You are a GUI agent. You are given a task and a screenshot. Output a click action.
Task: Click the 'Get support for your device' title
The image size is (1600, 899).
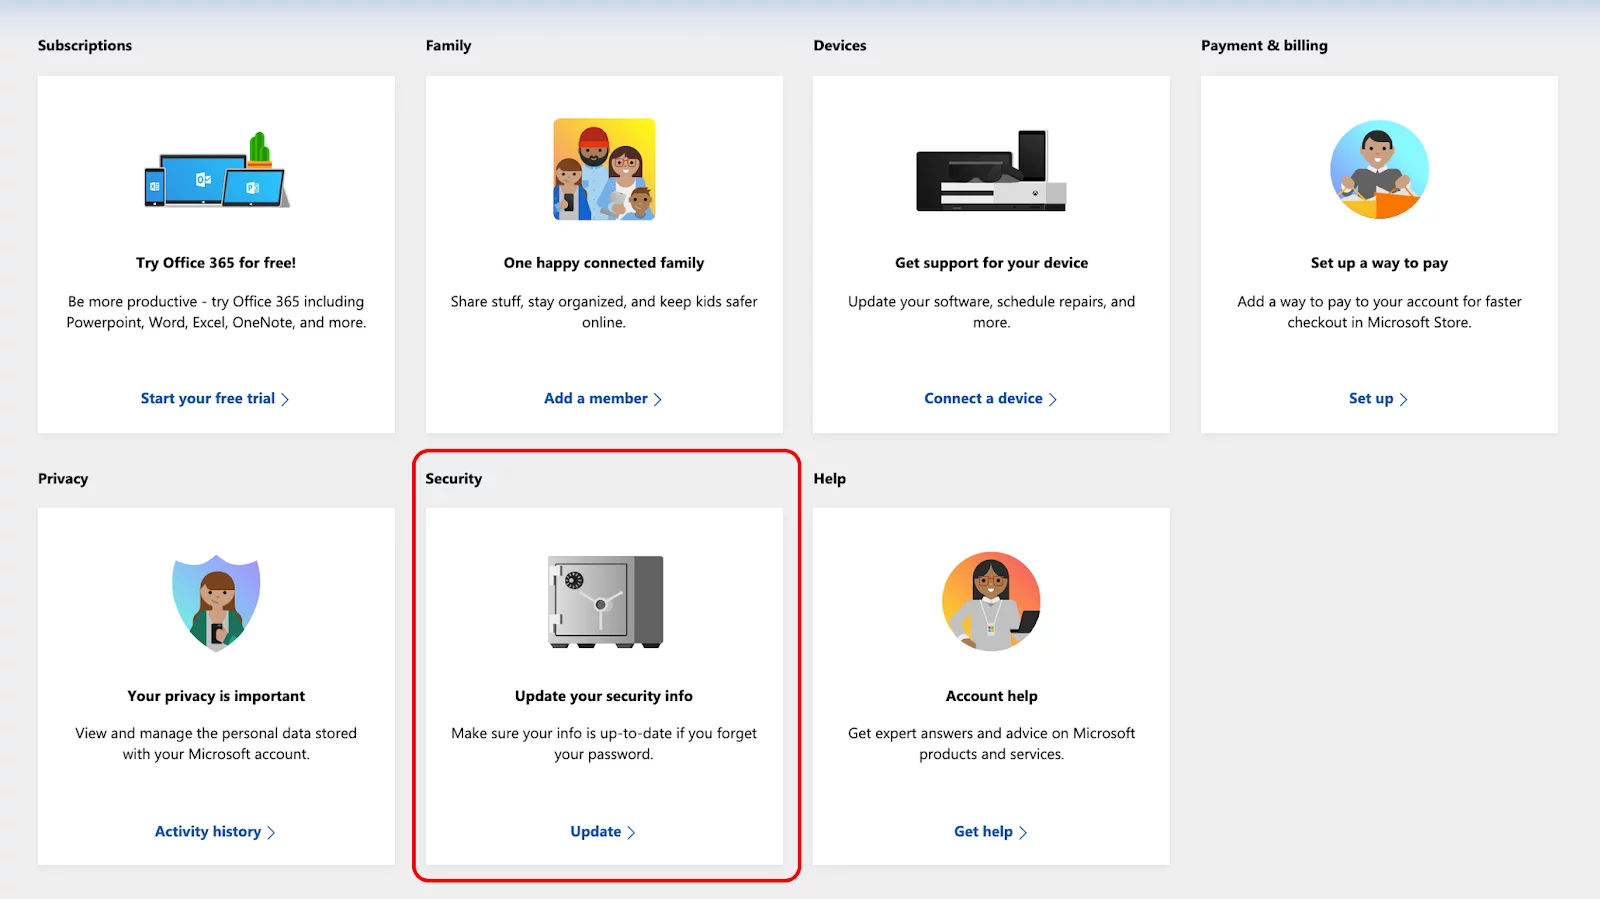991,263
